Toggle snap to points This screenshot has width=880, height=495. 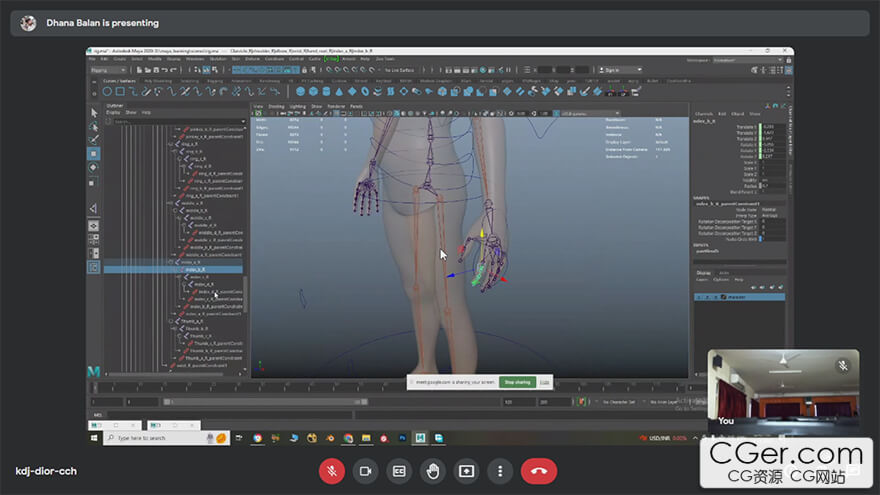pyautogui.click(x=346, y=70)
